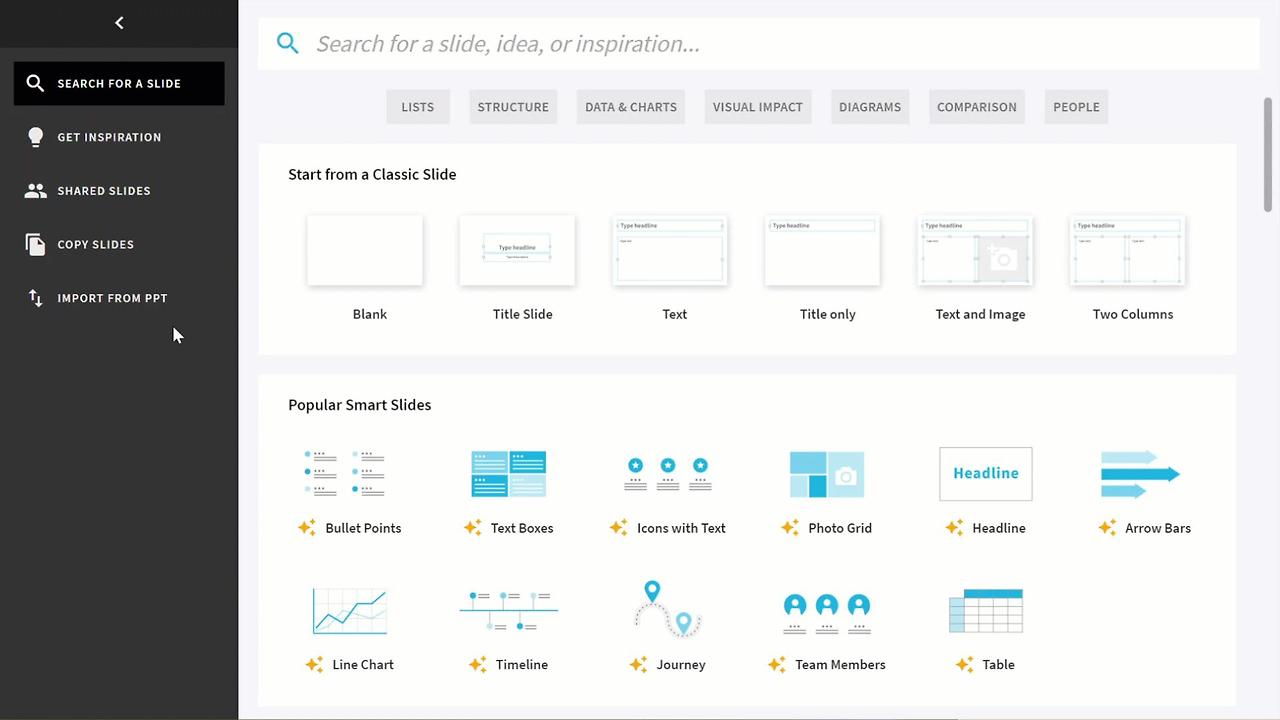Viewport: 1280px width, 720px height.
Task: Filter slides by Lists category
Action: (418, 107)
